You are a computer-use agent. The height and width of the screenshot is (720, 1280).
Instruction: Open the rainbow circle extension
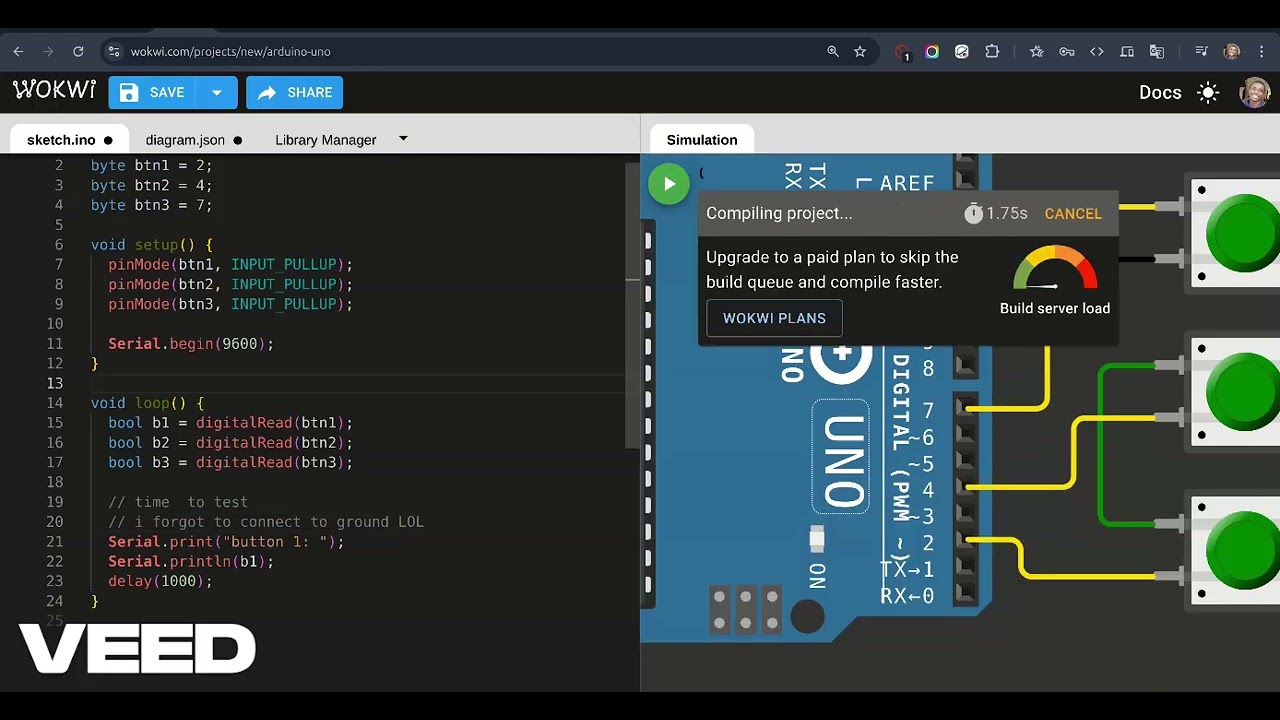point(932,52)
